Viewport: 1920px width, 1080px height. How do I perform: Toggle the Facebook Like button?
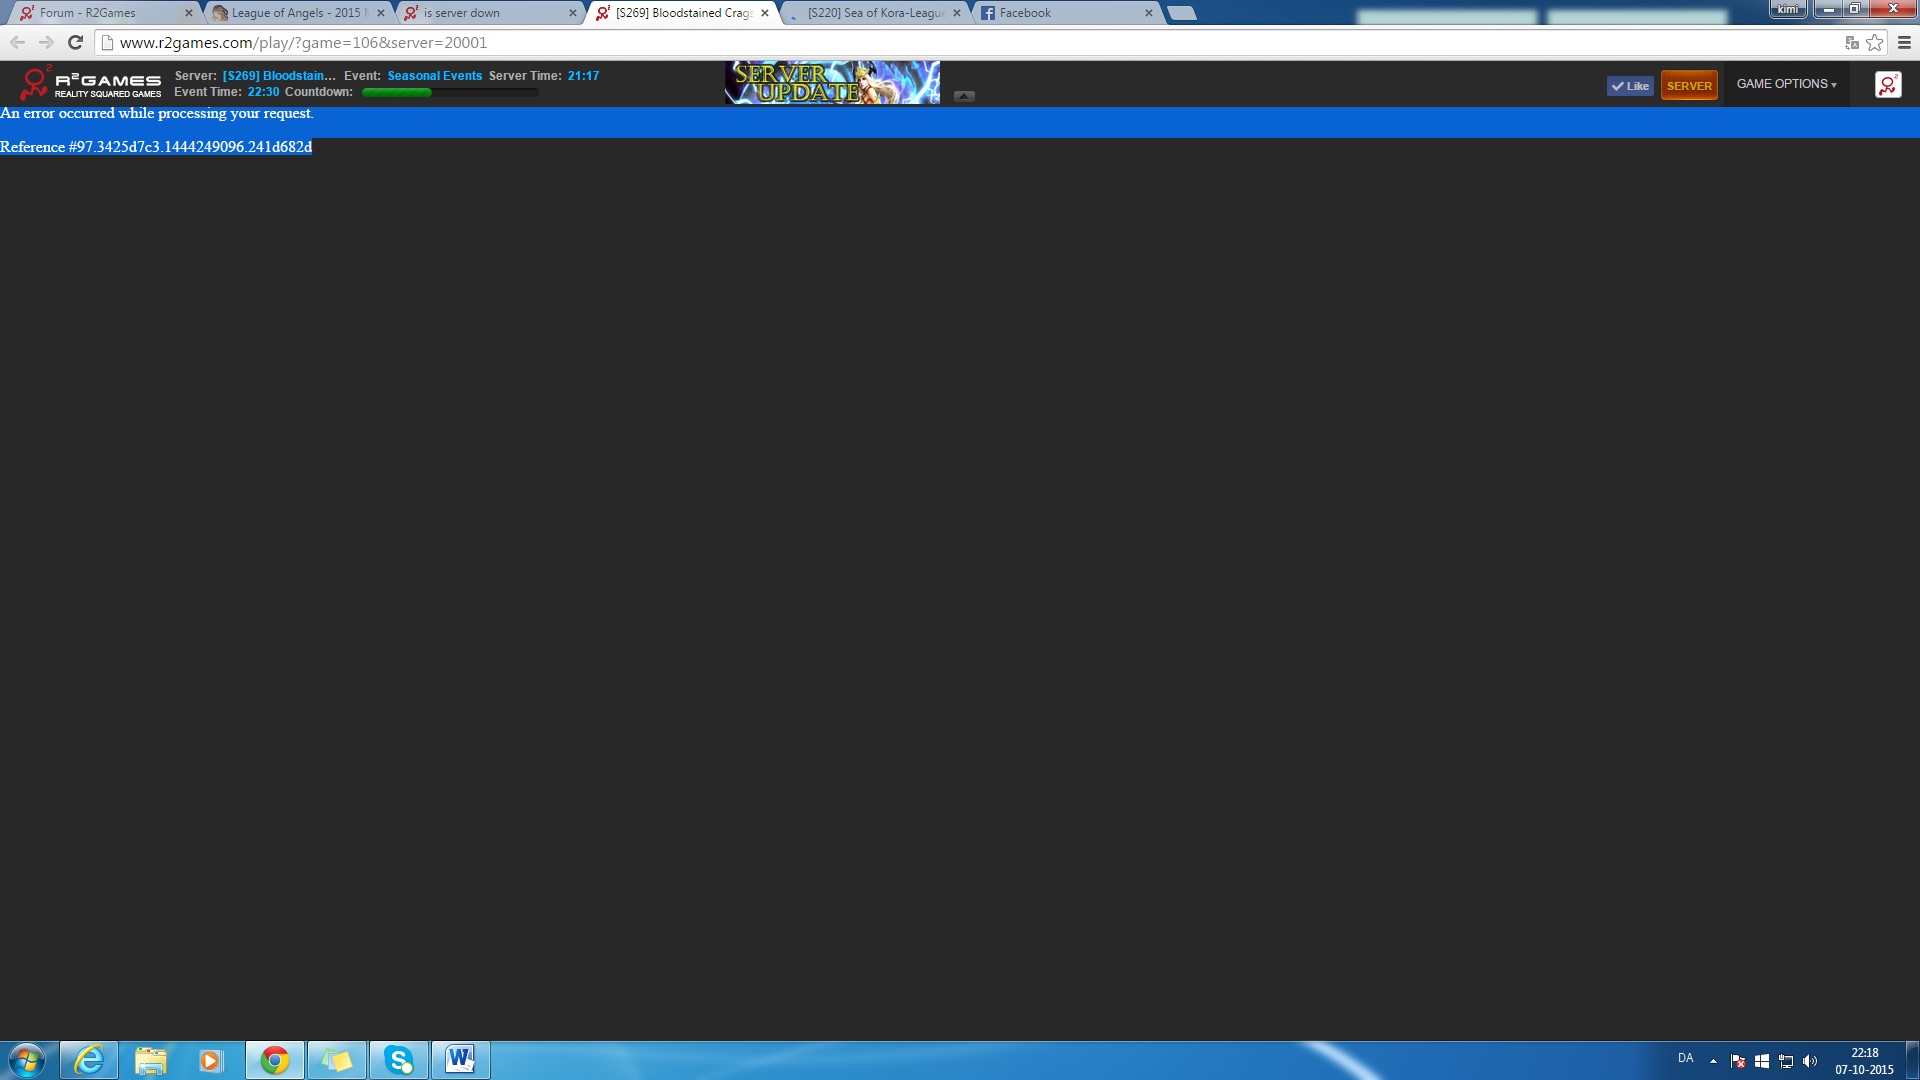coord(1630,86)
